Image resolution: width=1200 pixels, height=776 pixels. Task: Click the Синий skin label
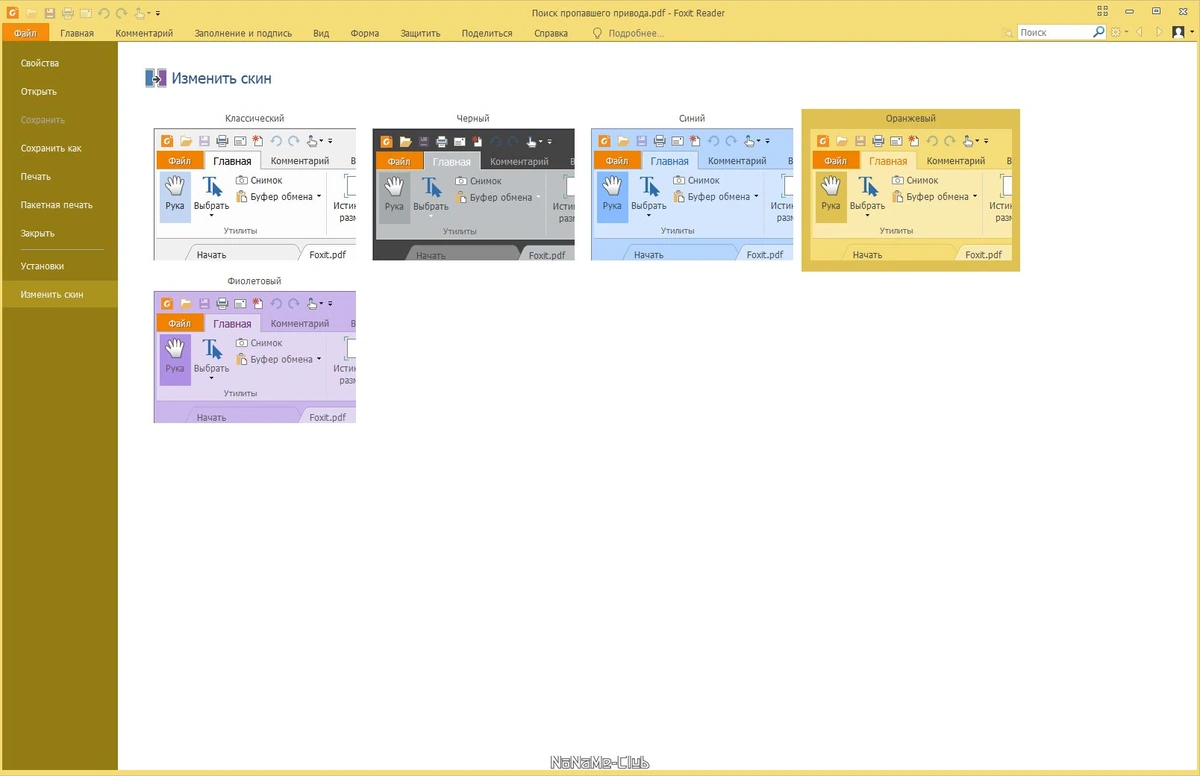click(x=692, y=118)
